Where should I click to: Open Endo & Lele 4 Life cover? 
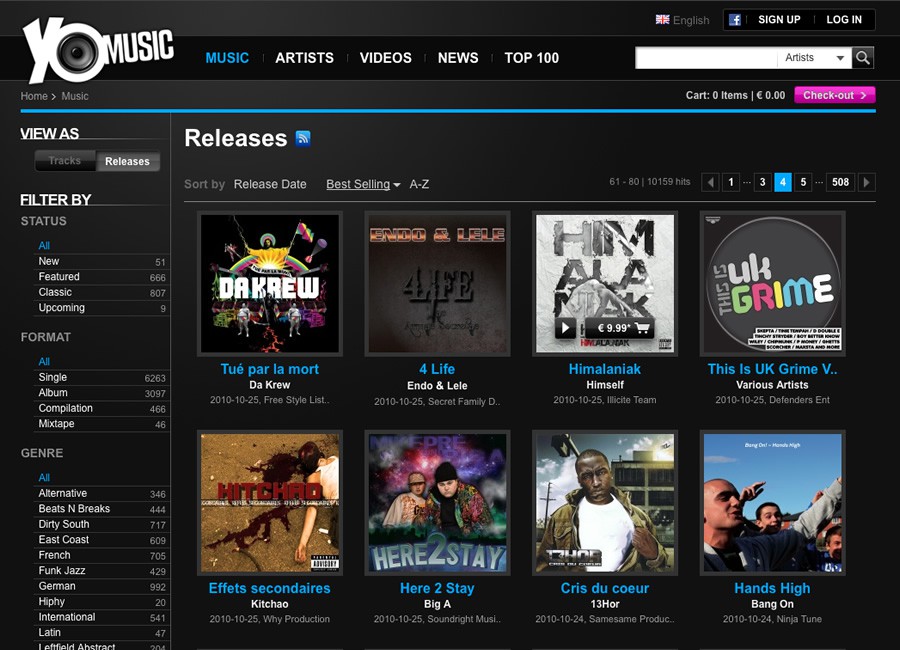click(x=437, y=284)
